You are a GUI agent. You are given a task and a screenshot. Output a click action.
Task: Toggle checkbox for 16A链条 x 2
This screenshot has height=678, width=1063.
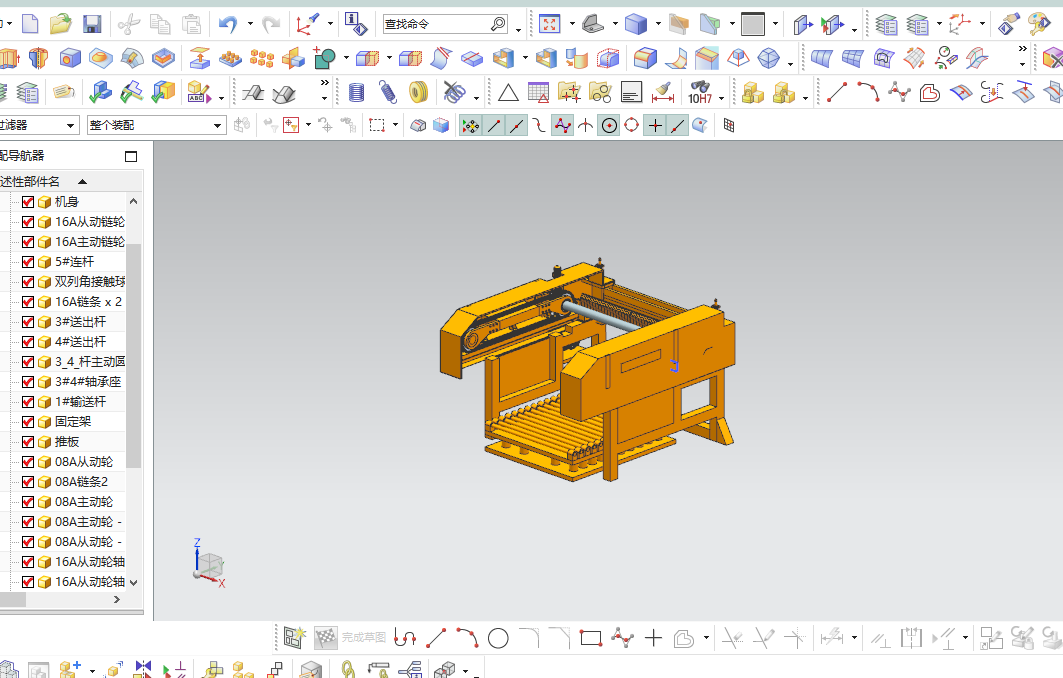click(x=28, y=302)
